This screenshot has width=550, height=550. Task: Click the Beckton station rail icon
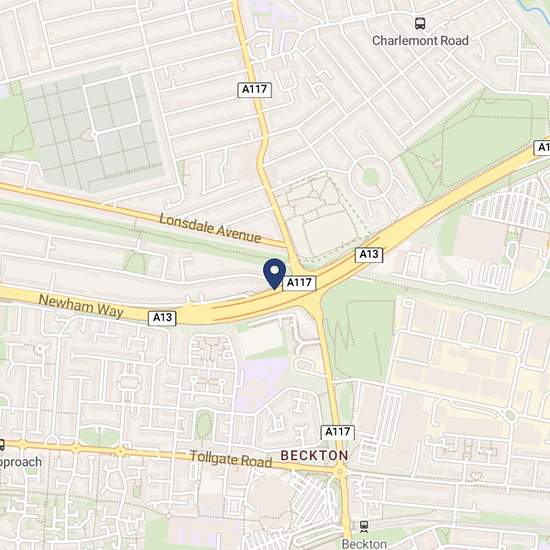[364, 526]
